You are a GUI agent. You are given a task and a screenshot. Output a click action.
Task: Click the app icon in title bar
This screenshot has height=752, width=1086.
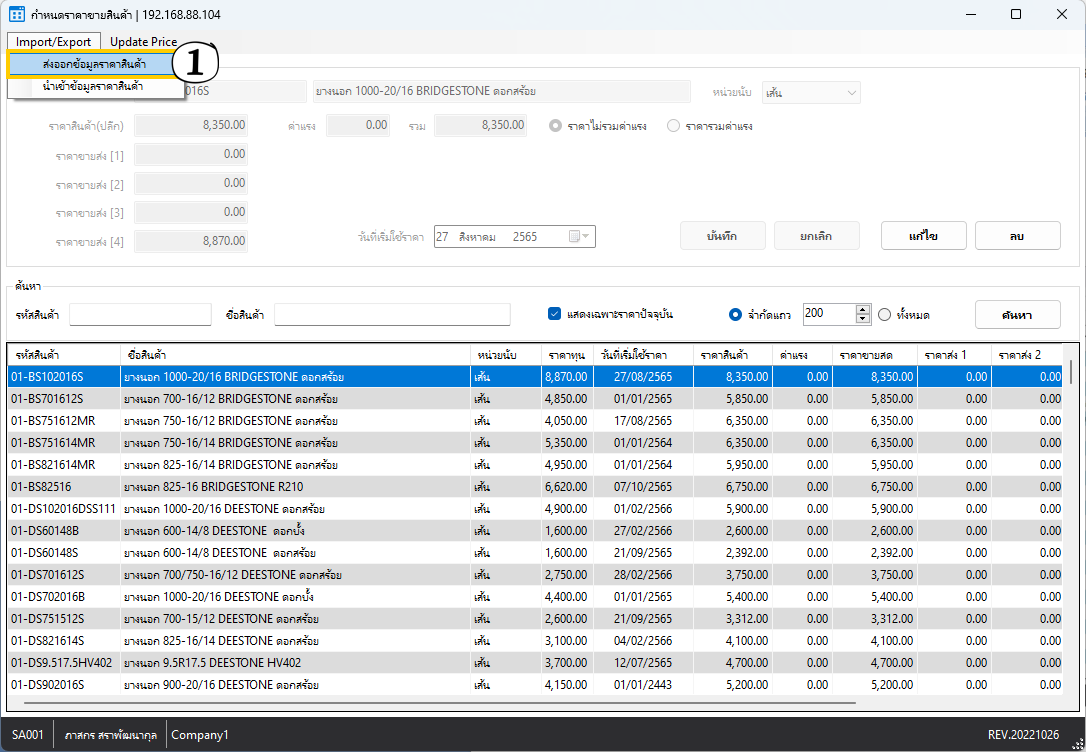tap(16, 14)
